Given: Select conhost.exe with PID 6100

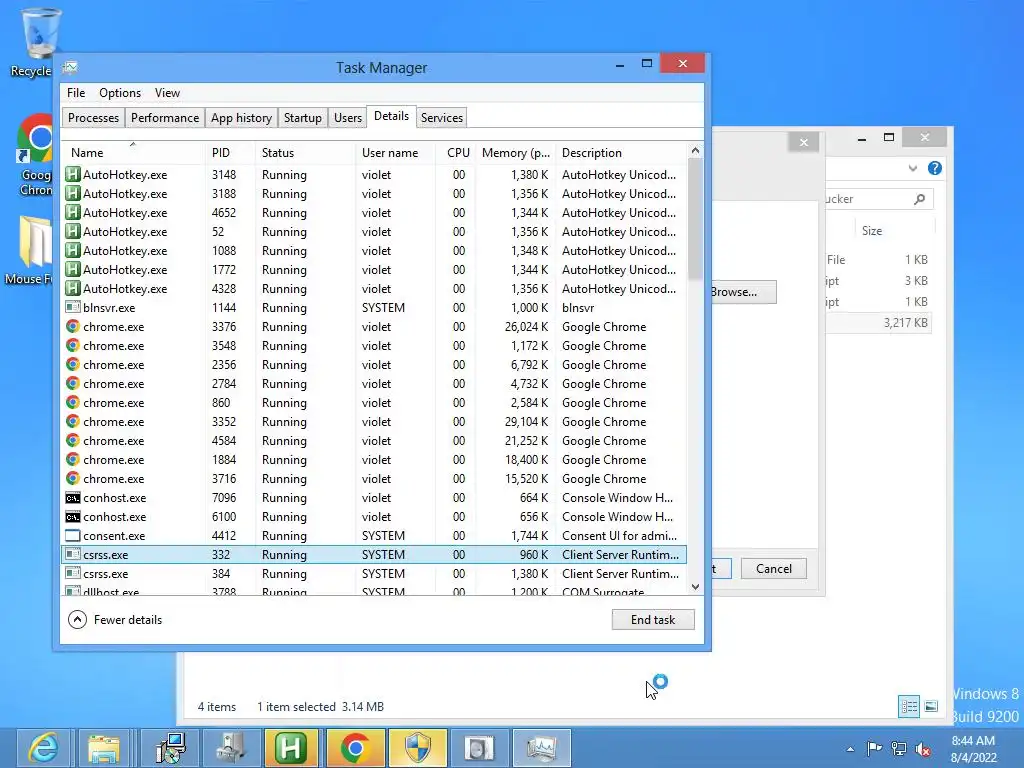Looking at the screenshot, I should point(375,517).
